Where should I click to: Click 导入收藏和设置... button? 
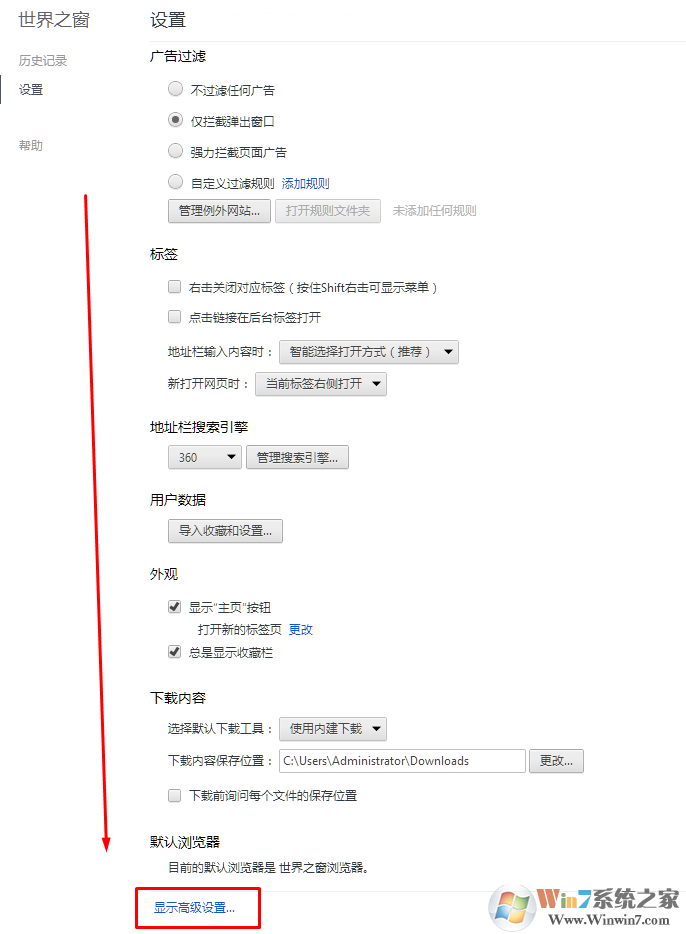pos(226,531)
